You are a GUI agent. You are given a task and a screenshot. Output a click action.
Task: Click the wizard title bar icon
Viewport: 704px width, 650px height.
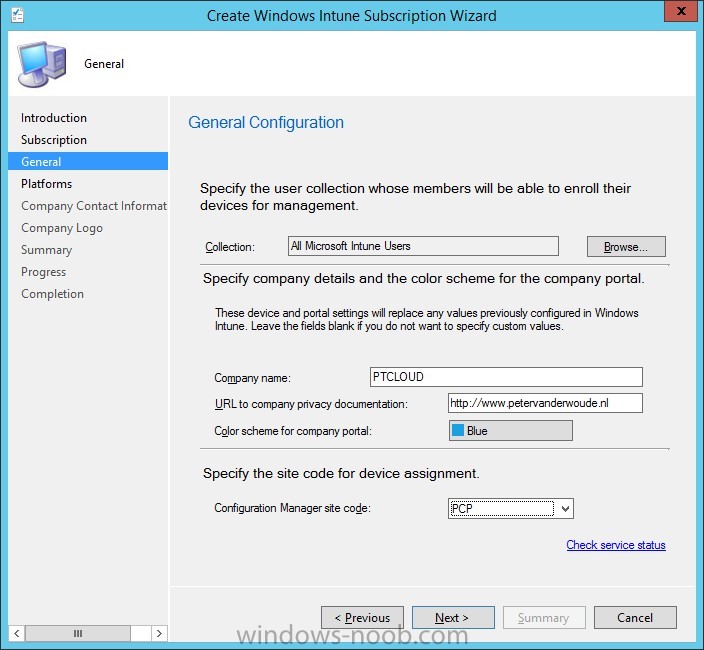(x=17, y=15)
